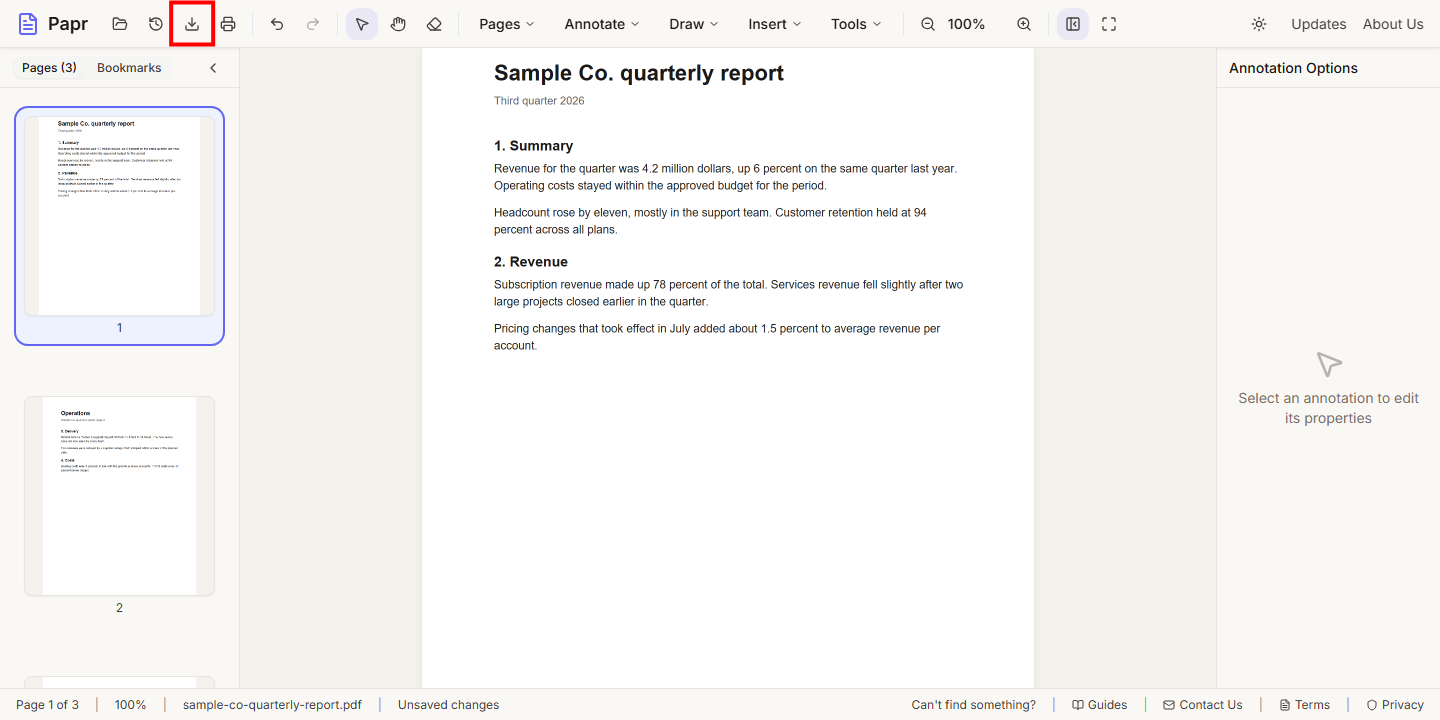Click the "Unsaved changes" status text
Viewport: 1440px width, 720px height.
448,705
